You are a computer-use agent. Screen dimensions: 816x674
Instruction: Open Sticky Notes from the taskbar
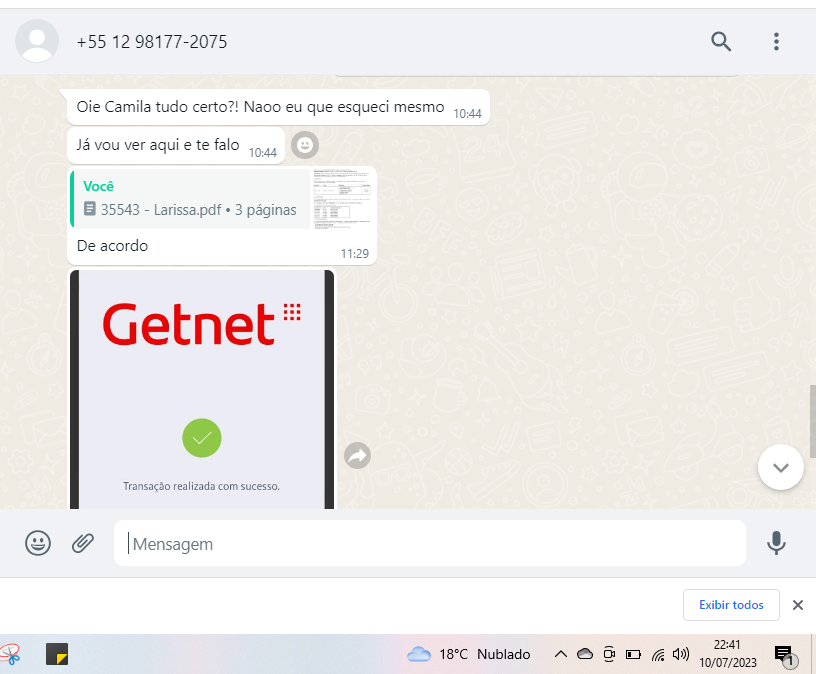(57, 654)
